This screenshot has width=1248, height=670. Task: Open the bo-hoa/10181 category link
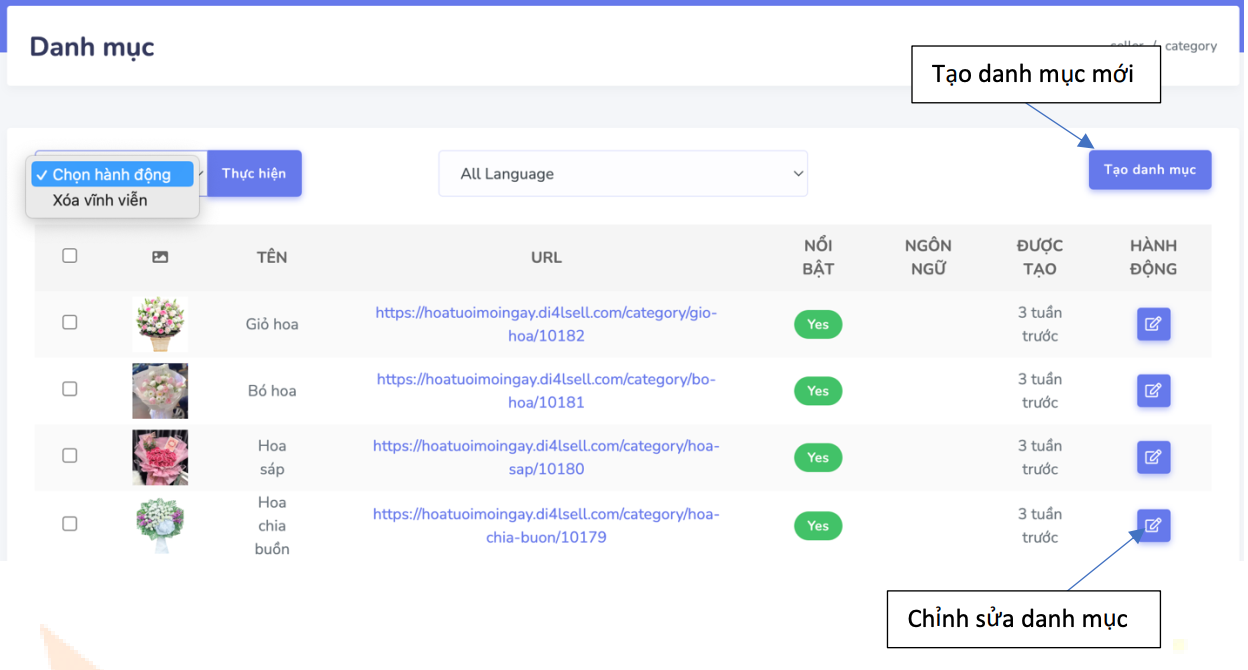click(546, 391)
